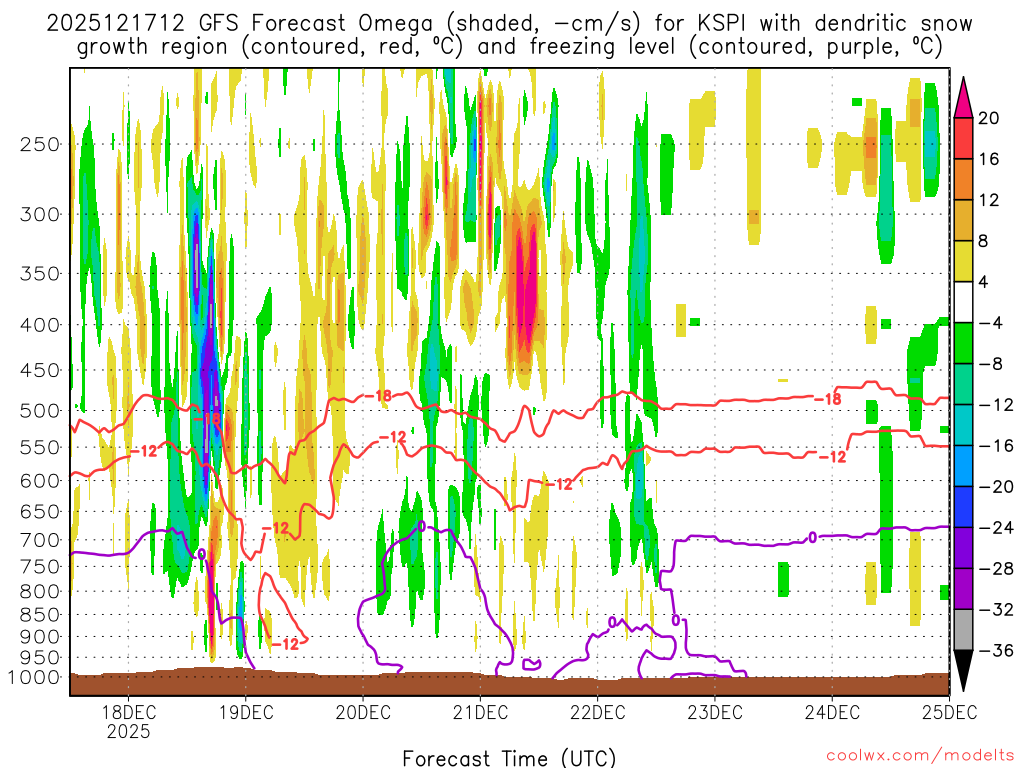
Task: Click the -12 contour label near 24DEC
Action: pyautogui.click(x=832, y=456)
